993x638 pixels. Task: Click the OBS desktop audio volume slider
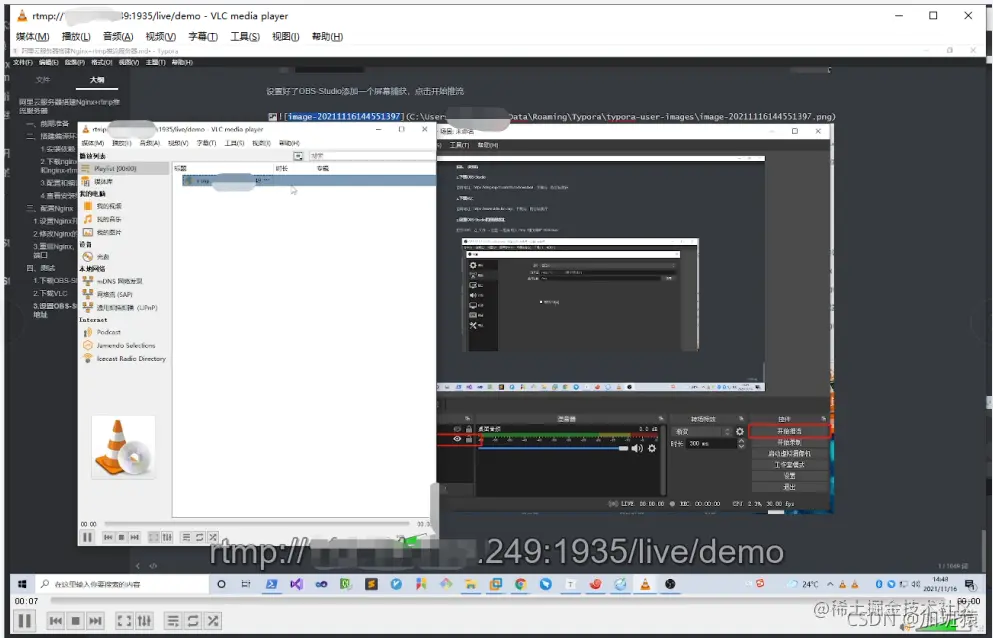(x=552, y=448)
